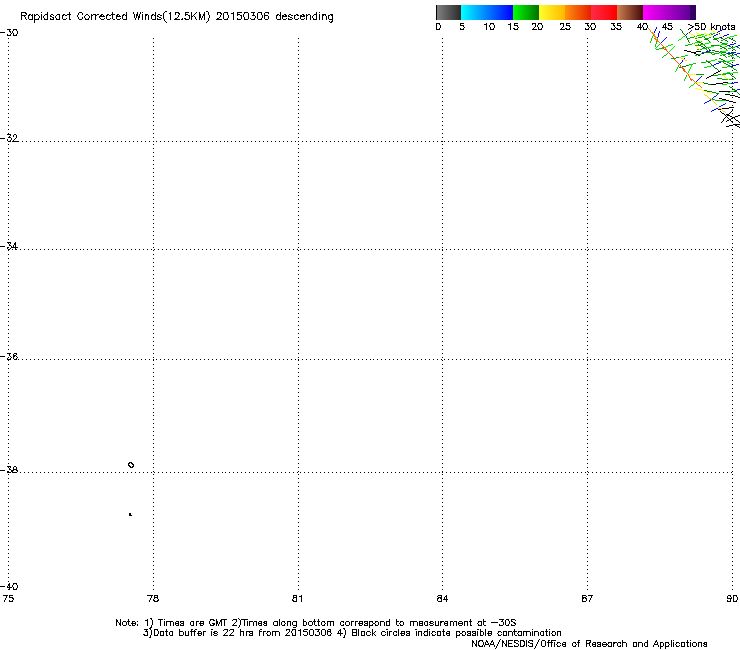Click the cyan-blue 5-15 knots color band
This screenshot has width=740, height=650.
(x=487, y=12)
